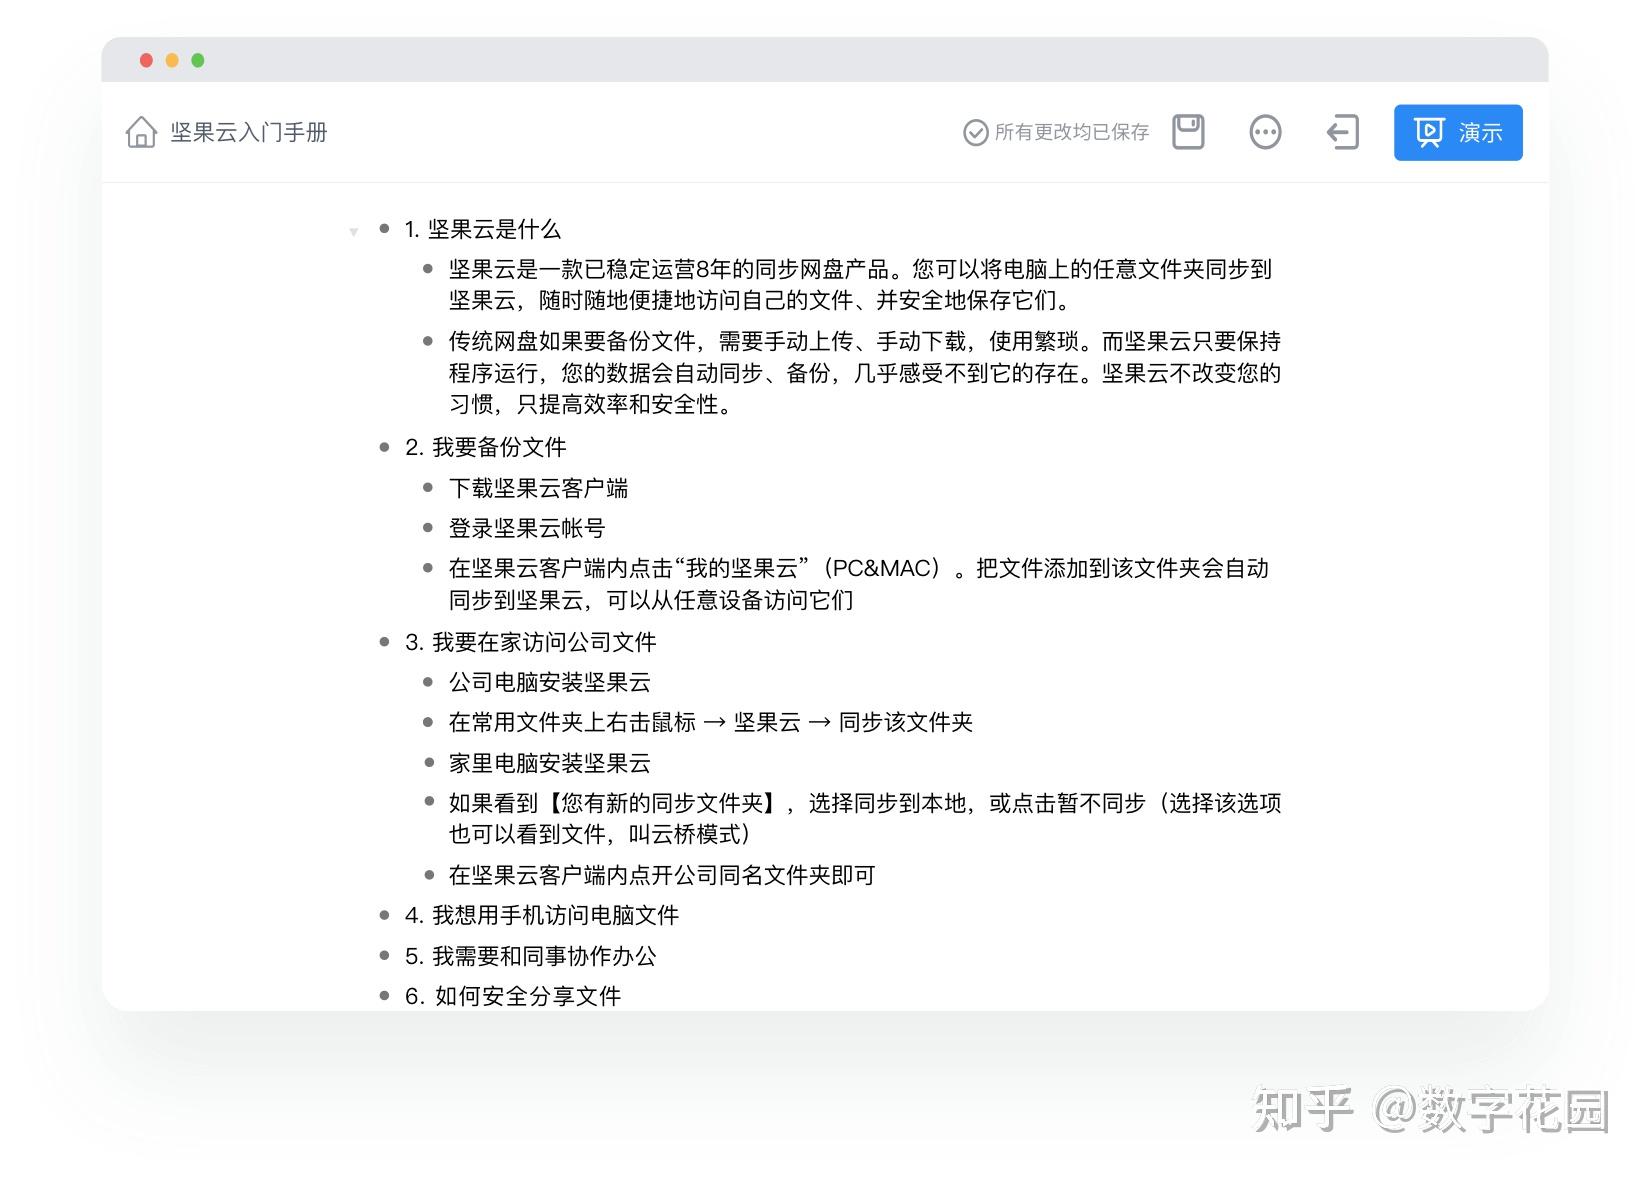Click the checkmark icon beside 所有更改均已保存
The width and height of the screenshot is (1652, 1178).
[973, 131]
